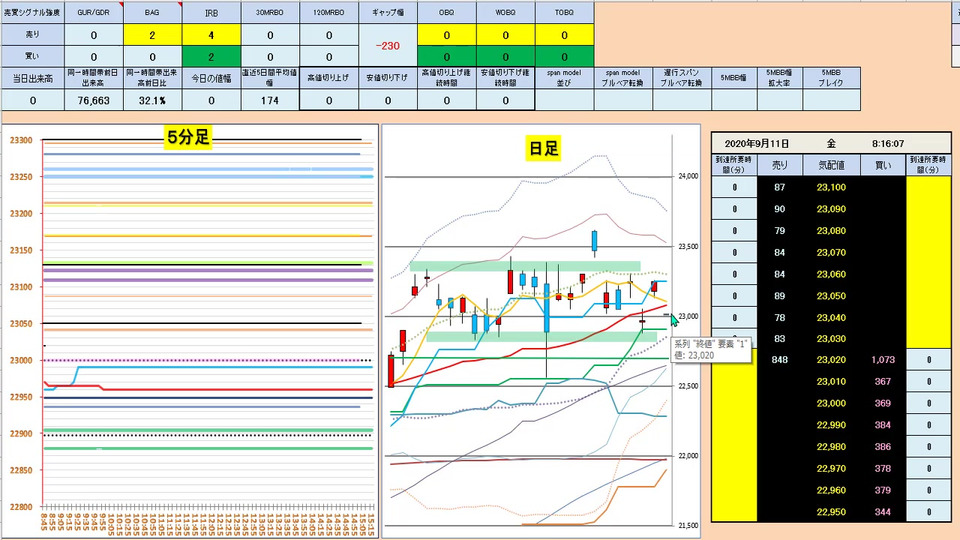Select the 高値切り上げ header cell
The image size is (960, 540).
pos(329,78)
